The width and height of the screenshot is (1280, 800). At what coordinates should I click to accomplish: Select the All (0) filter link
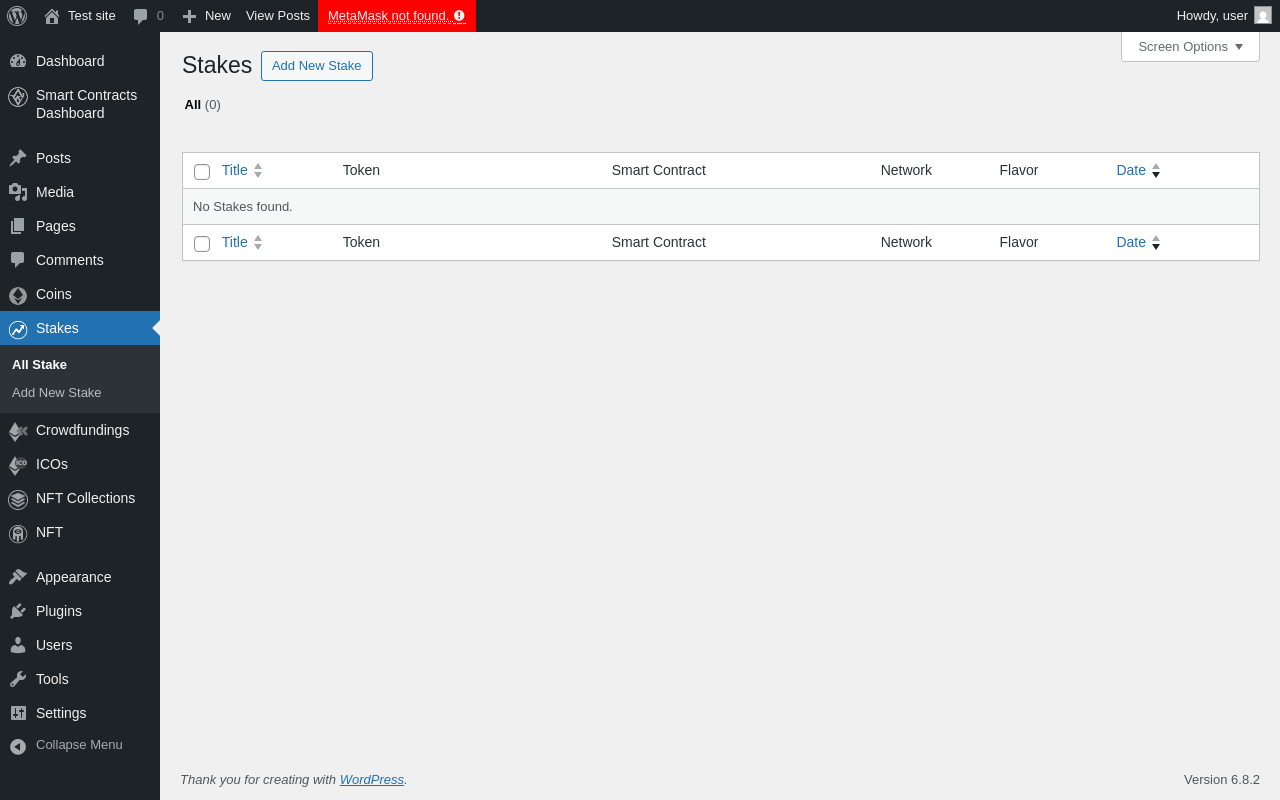coord(202,104)
